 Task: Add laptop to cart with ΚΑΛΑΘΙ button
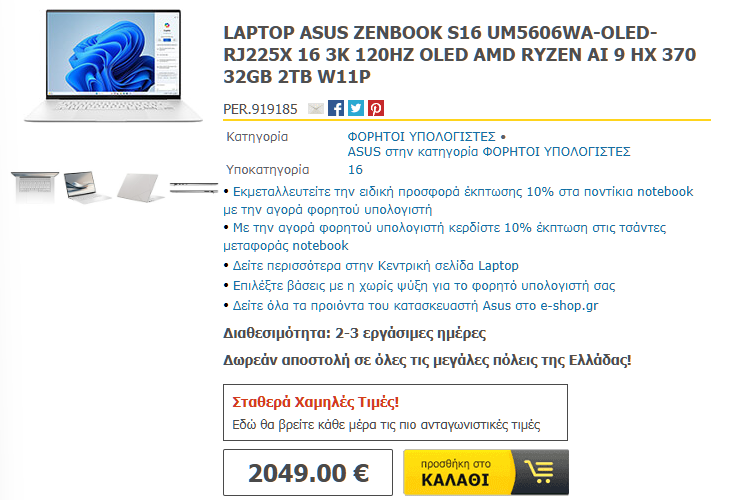click(x=486, y=472)
